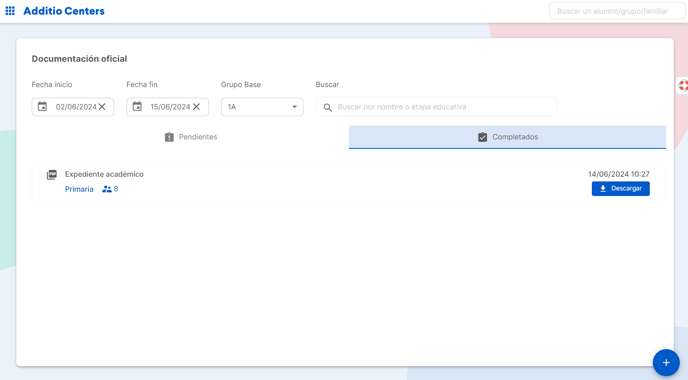Focus the Buscar por nombre search field

point(436,107)
